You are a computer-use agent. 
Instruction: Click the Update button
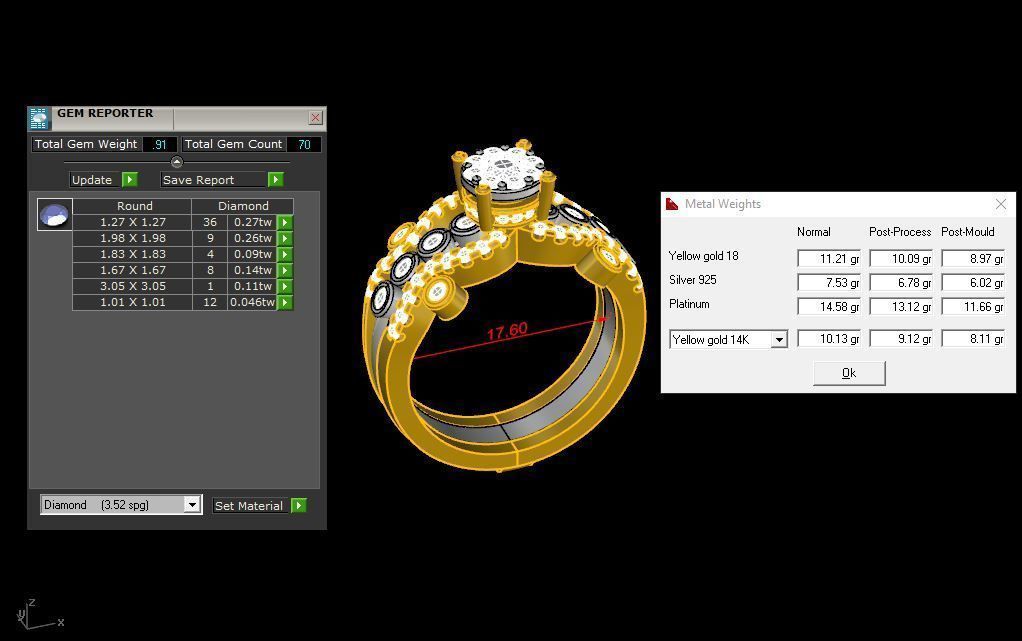pyautogui.click(x=95, y=179)
